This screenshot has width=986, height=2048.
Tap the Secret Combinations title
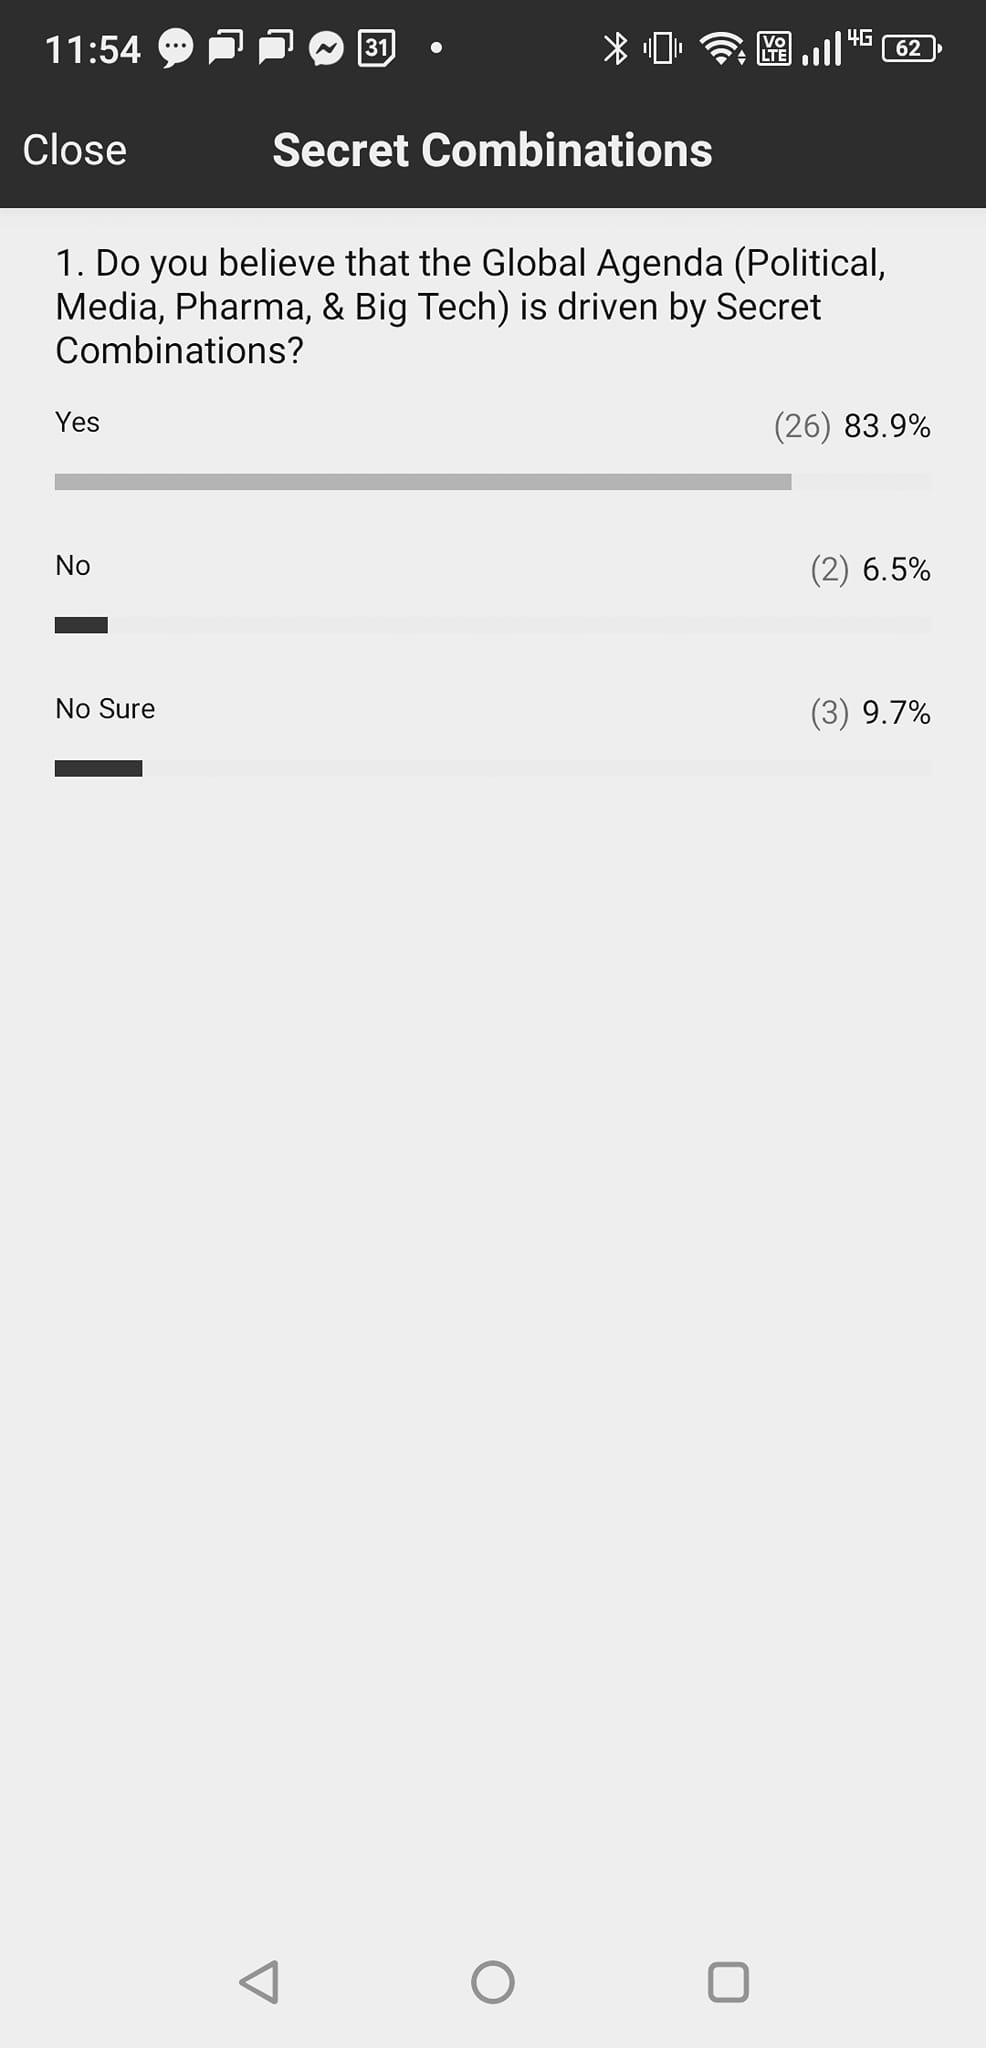[492, 150]
